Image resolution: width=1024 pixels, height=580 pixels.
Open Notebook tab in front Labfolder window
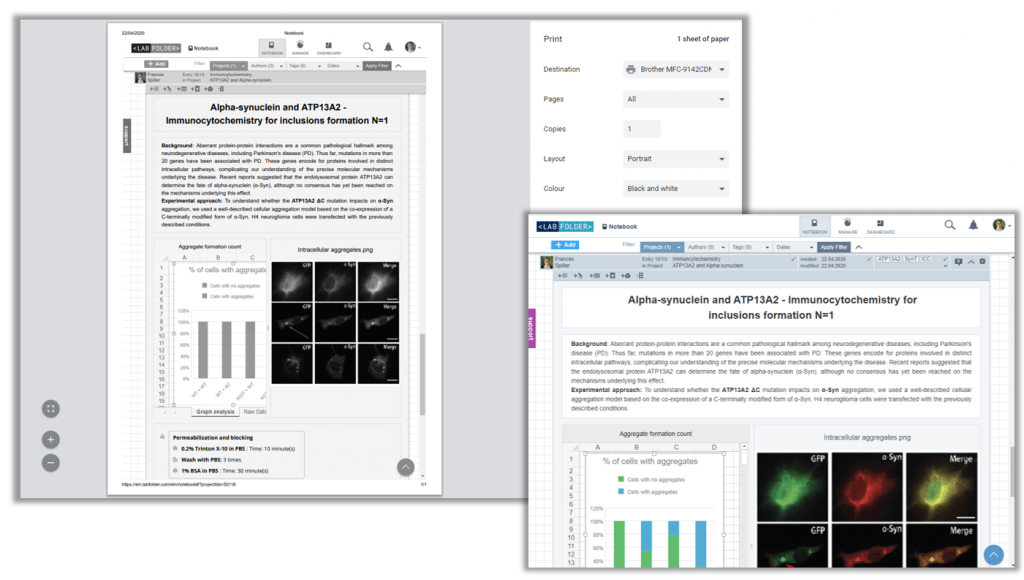[x=814, y=226]
